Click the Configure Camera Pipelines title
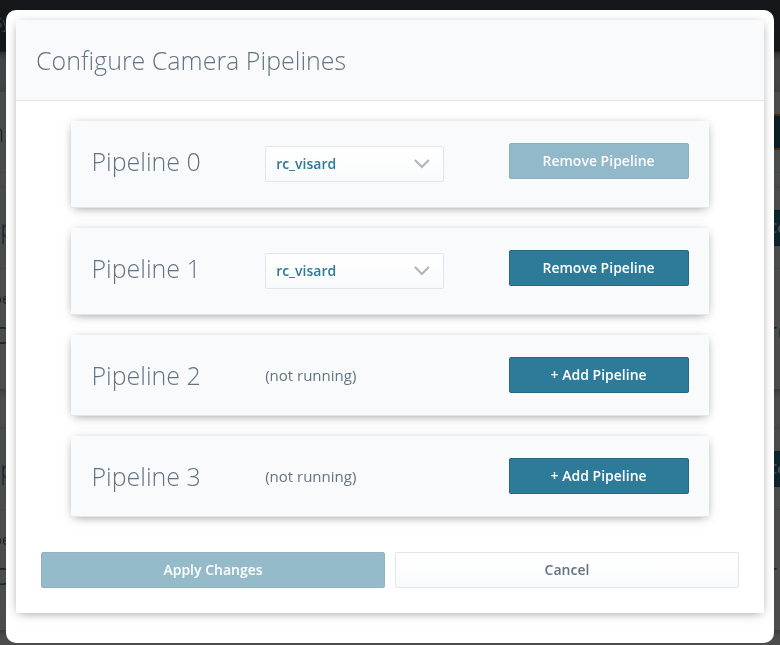Viewport: 780px width, 645px height. [x=191, y=61]
